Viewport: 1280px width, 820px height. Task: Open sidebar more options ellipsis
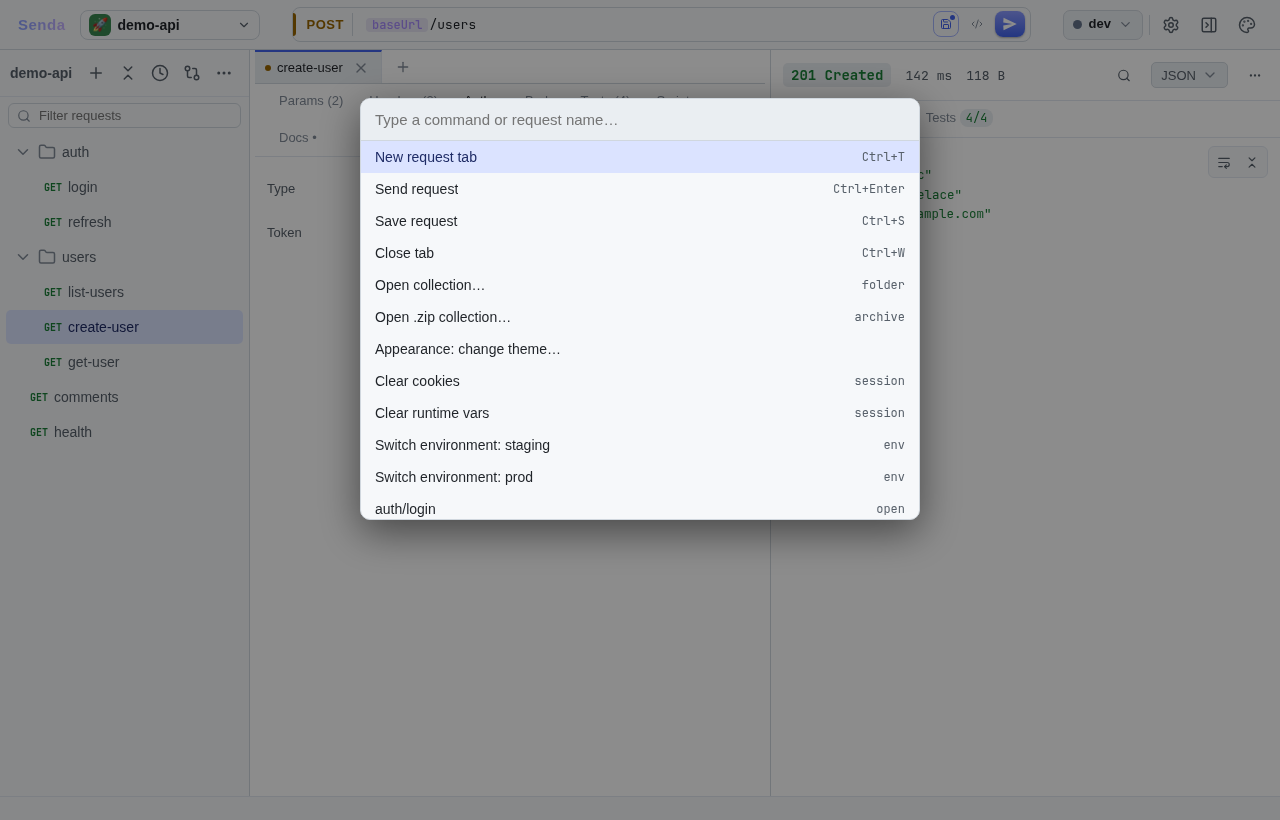tap(224, 73)
